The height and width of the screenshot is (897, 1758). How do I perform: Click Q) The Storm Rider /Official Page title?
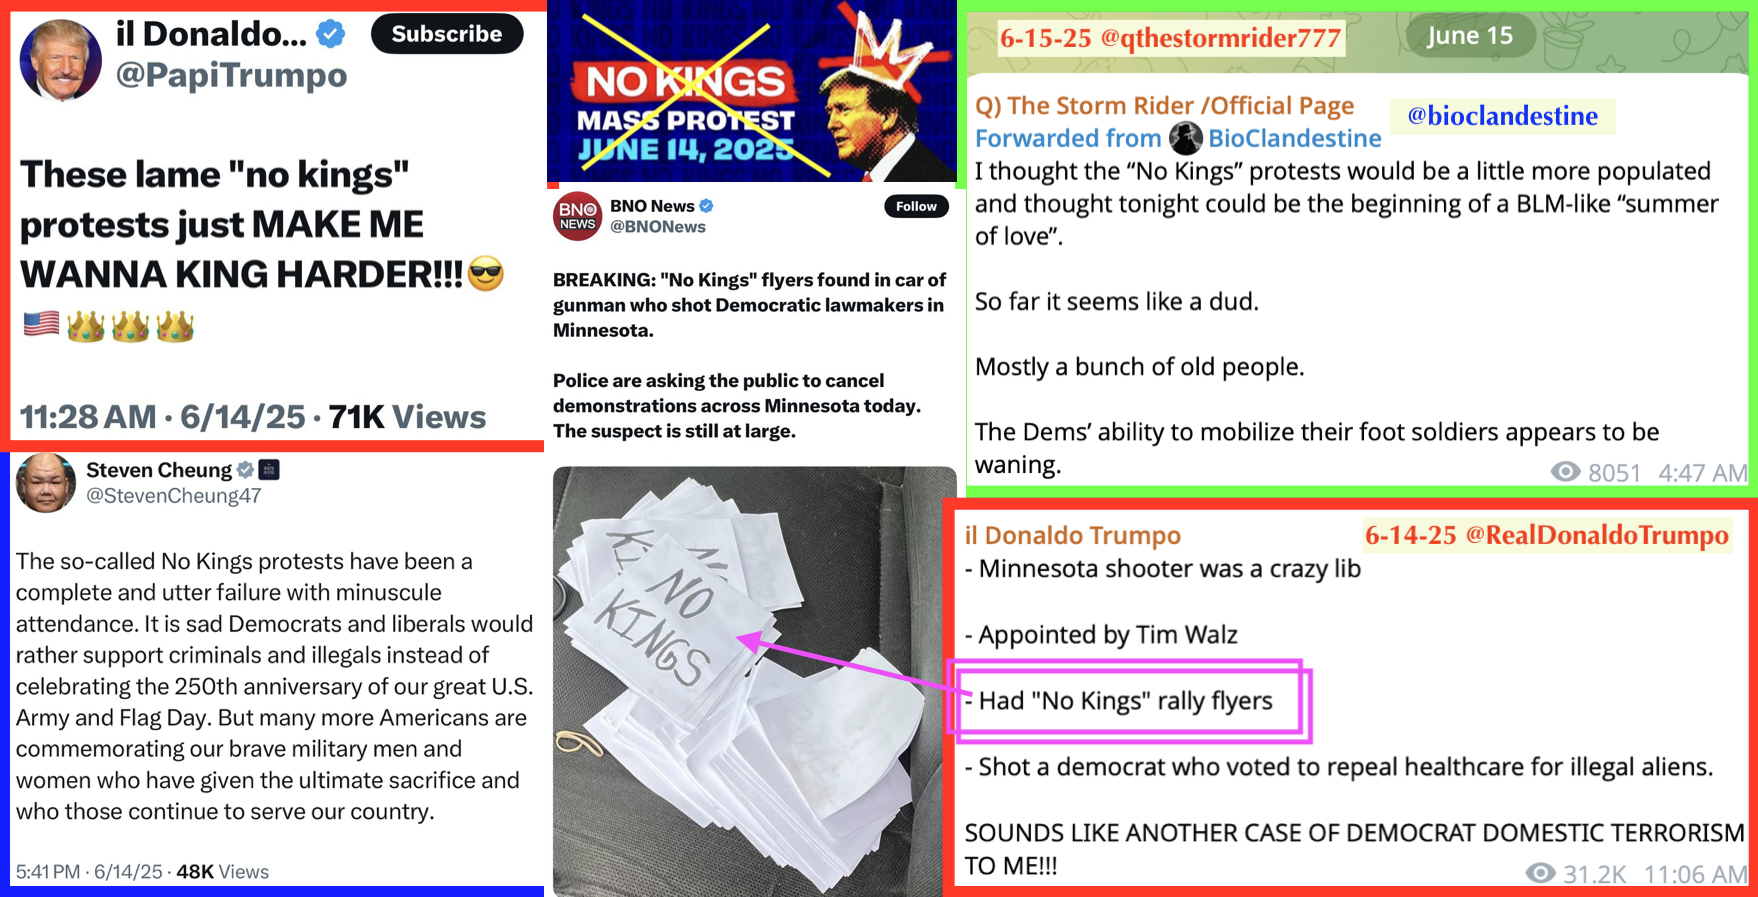tap(1164, 106)
